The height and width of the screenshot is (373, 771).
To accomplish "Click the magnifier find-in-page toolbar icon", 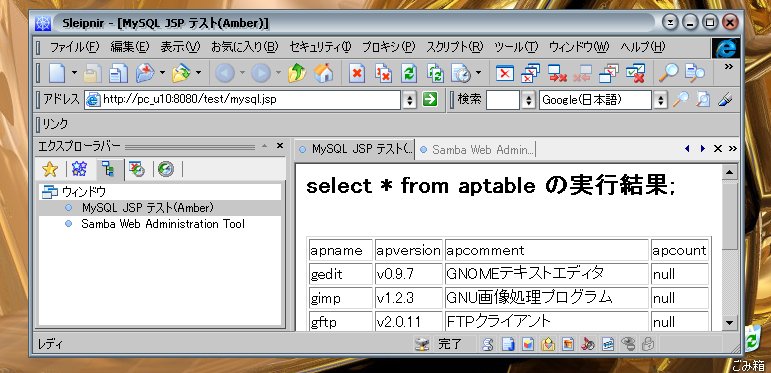I will [x=669, y=74].
